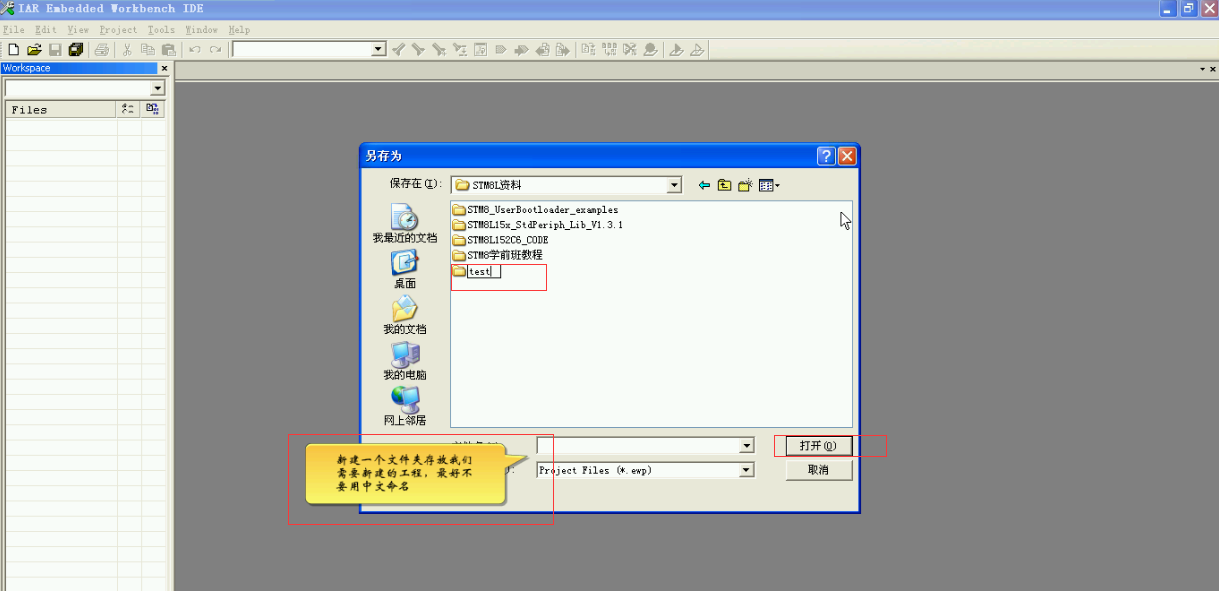The height and width of the screenshot is (591, 1219).
Task: Select the STM8L15x_StdPeriph_Lib_V1.3.1 folder
Action: point(537,225)
